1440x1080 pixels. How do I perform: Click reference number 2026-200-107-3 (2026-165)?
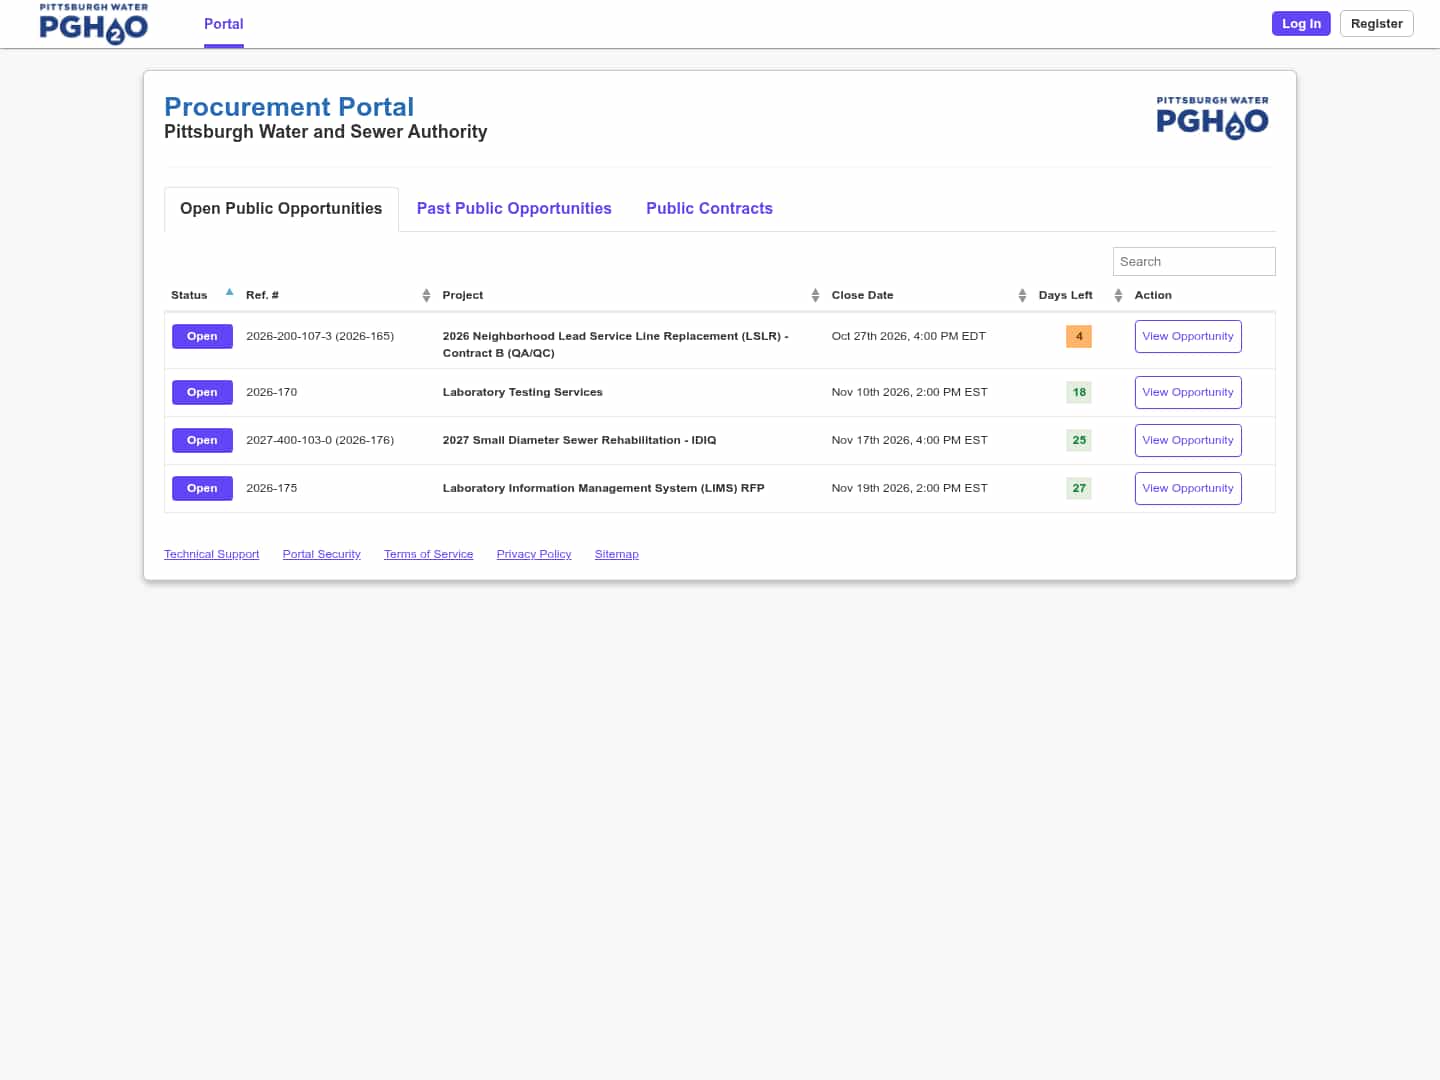[320, 336]
